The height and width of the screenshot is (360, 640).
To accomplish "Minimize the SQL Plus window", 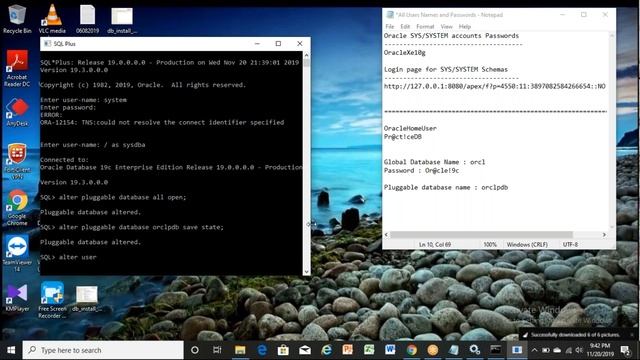I will coord(257,44).
